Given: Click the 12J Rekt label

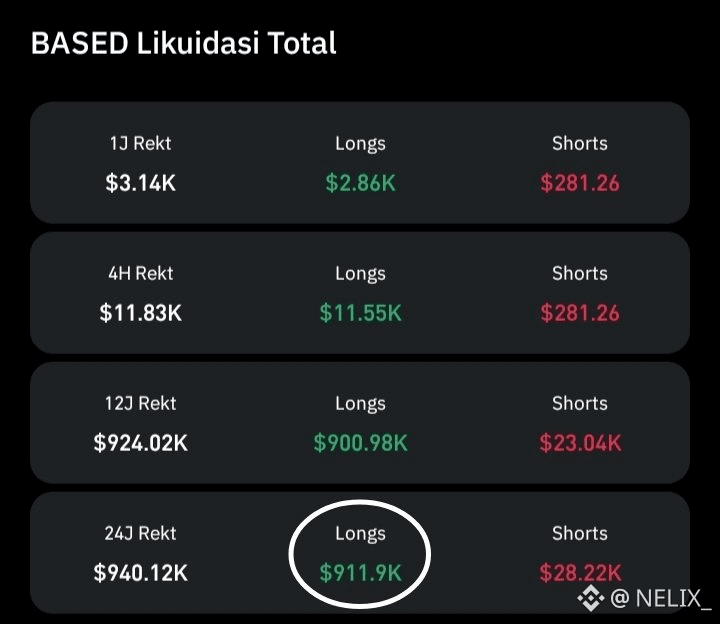Looking at the screenshot, I should (x=141, y=403).
